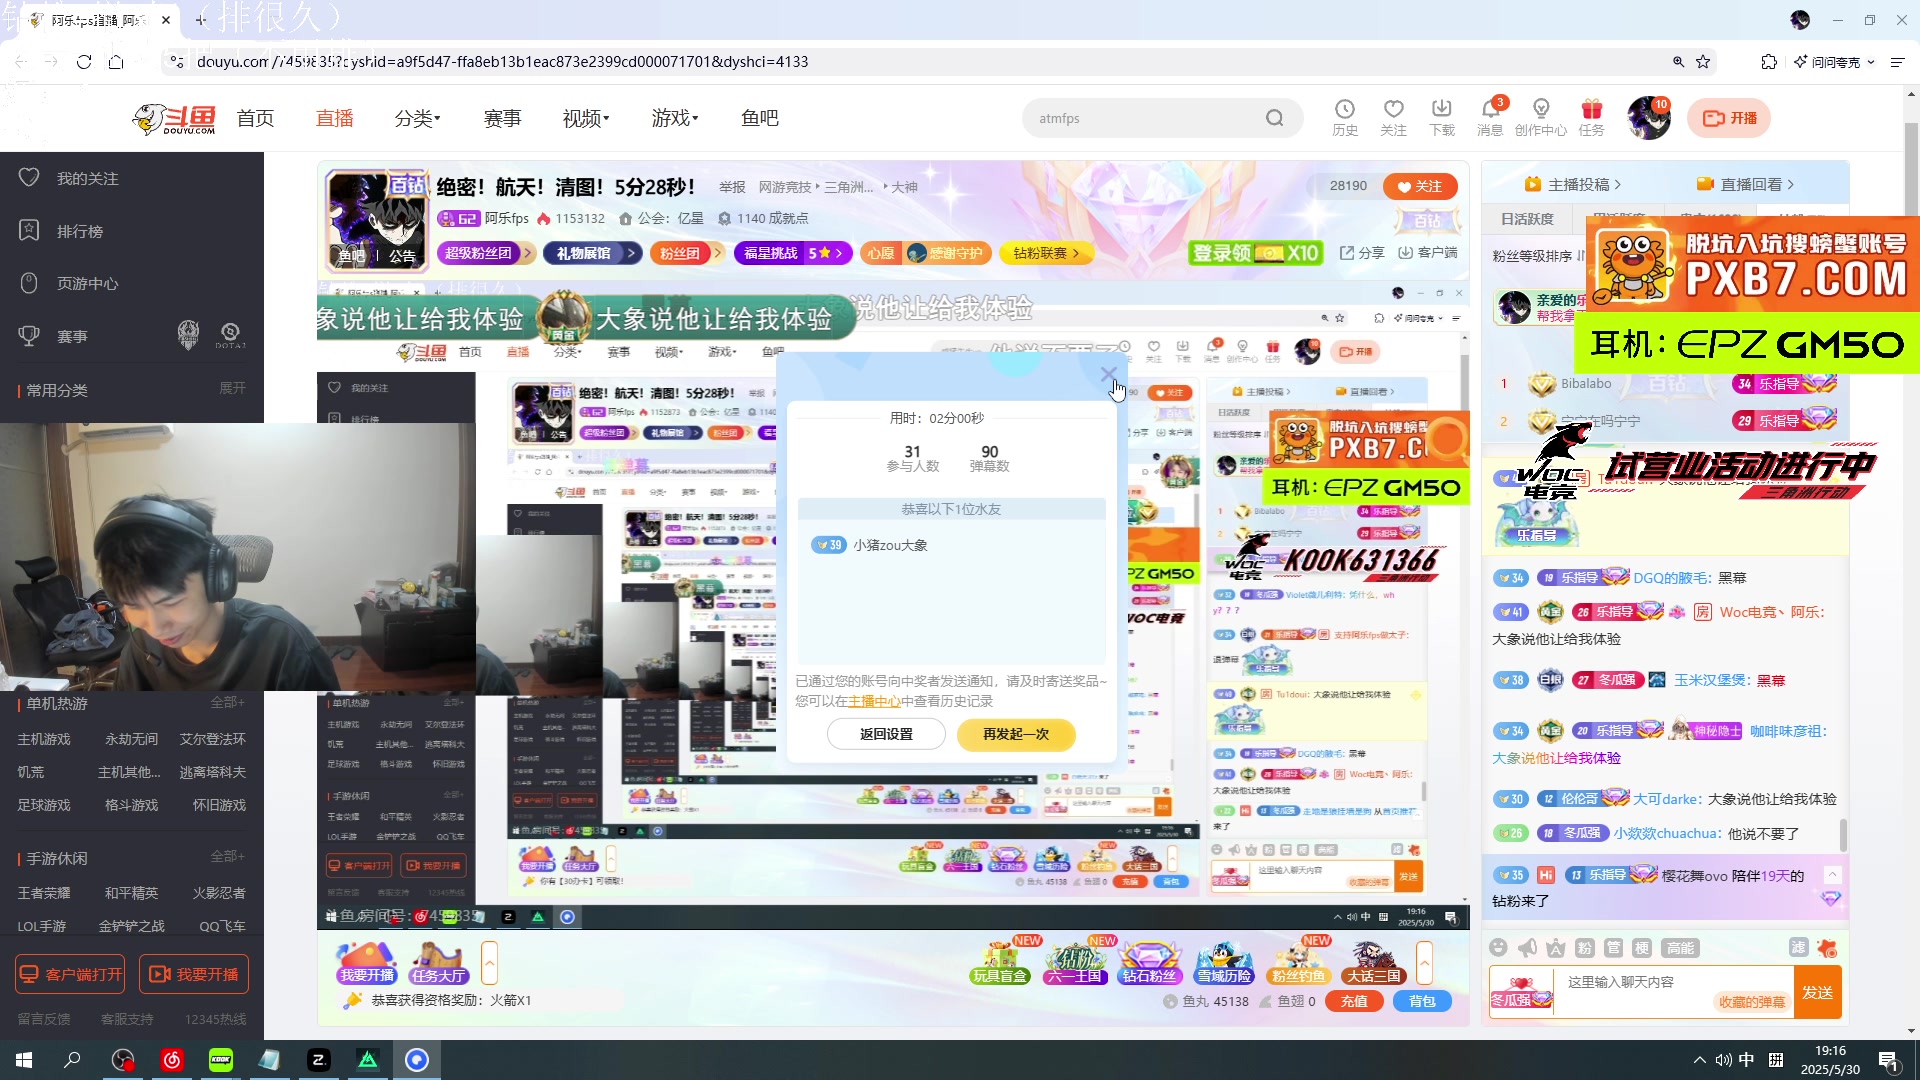Open 粉丝钓鱼 activity icon
This screenshot has height=1080, width=1920.
click(x=1299, y=963)
